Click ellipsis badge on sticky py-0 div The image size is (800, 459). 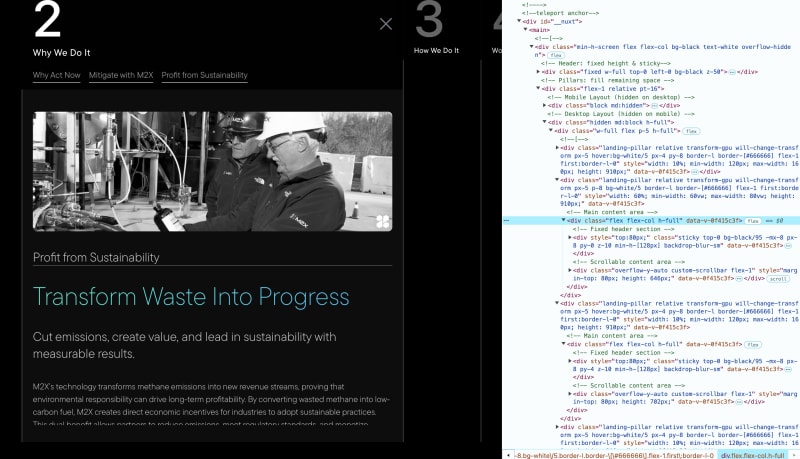tap(788, 245)
